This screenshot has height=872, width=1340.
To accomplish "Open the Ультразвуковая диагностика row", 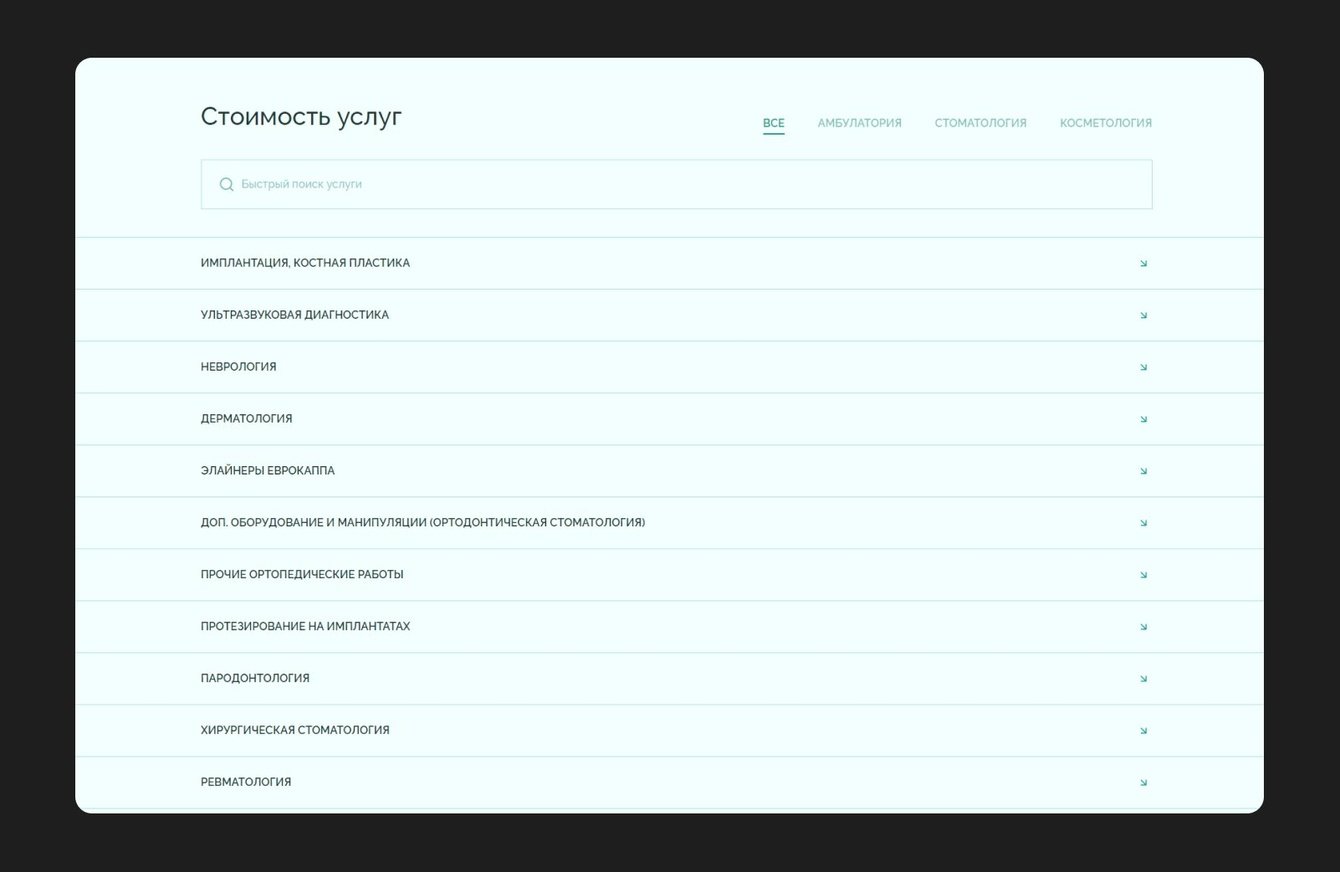I will pos(294,315).
